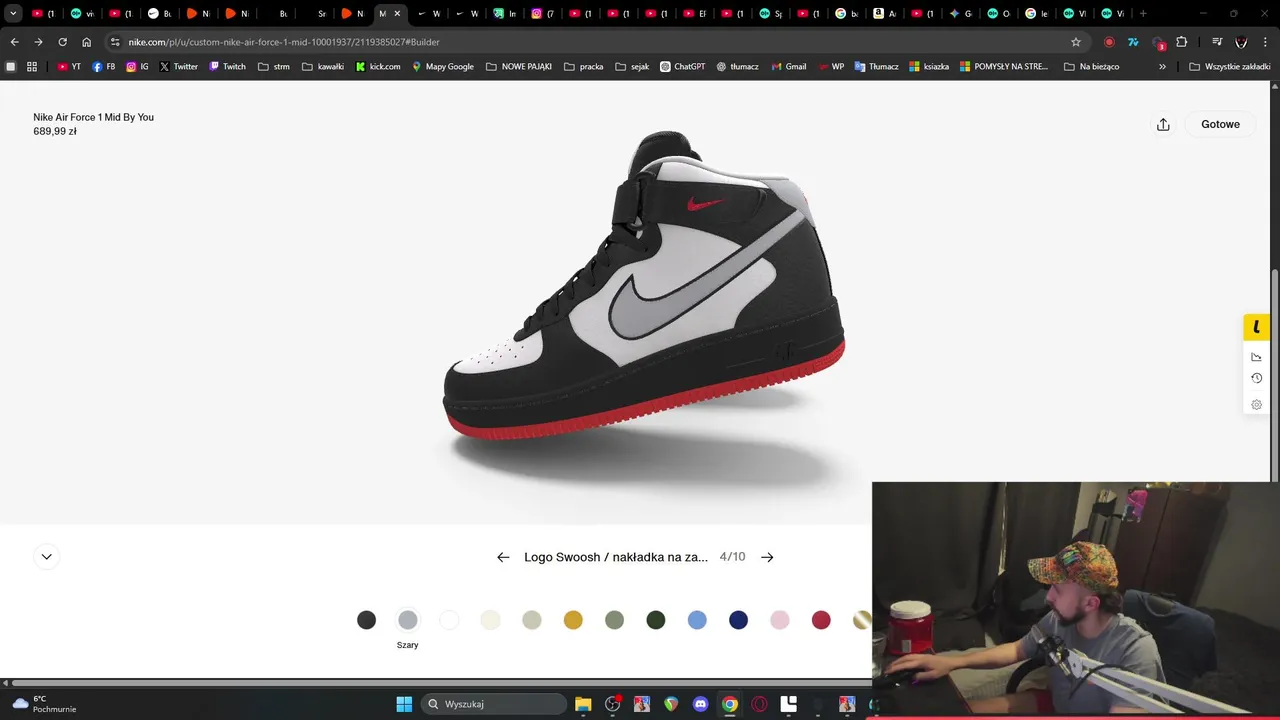Click the yellow side panel icon
This screenshot has width=1280, height=720.
pos(1257,327)
